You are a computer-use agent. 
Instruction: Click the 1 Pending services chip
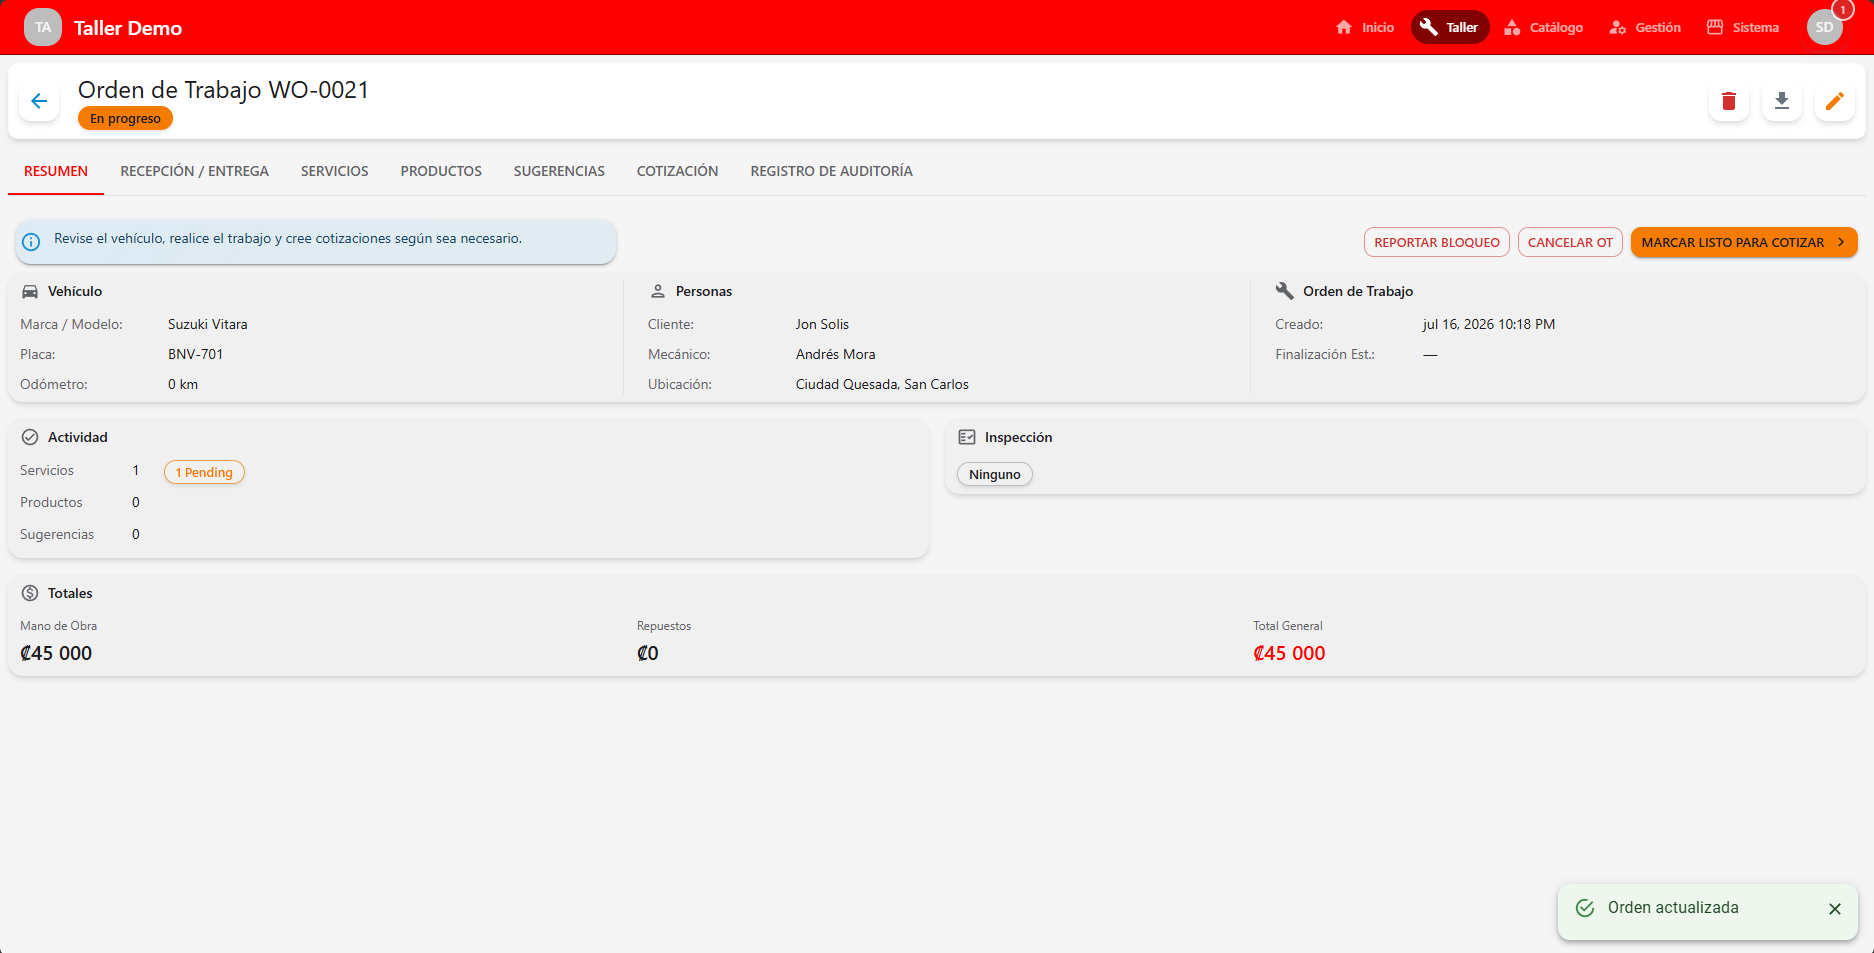[204, 472]
